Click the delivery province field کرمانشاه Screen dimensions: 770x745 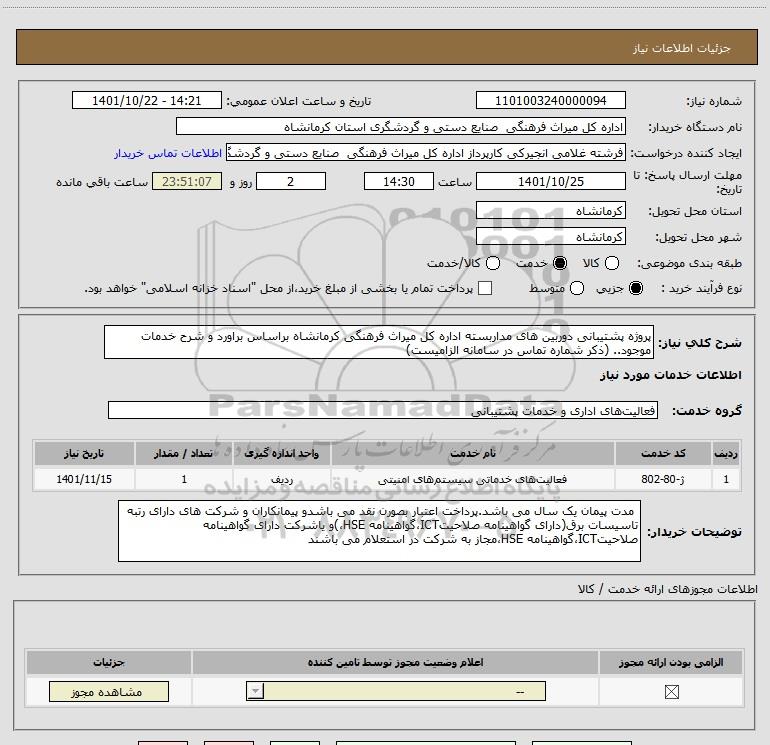550,211
